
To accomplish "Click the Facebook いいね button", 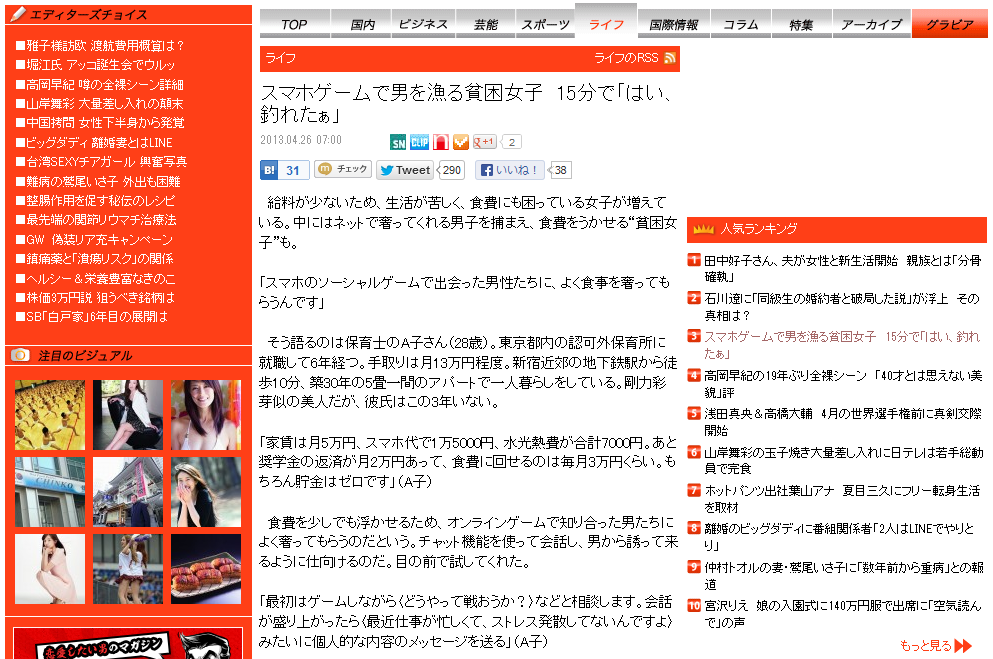I will (x=510, y=170).
